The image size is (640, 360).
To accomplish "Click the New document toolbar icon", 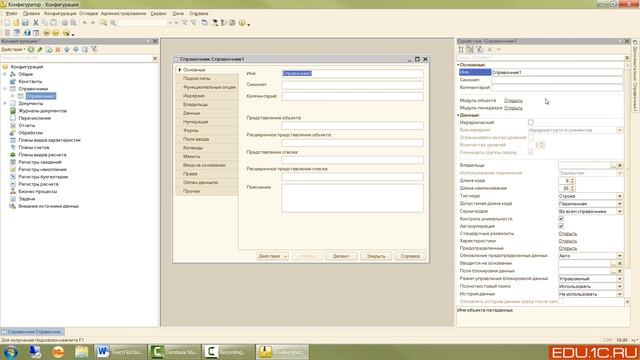I will point(7,23).
